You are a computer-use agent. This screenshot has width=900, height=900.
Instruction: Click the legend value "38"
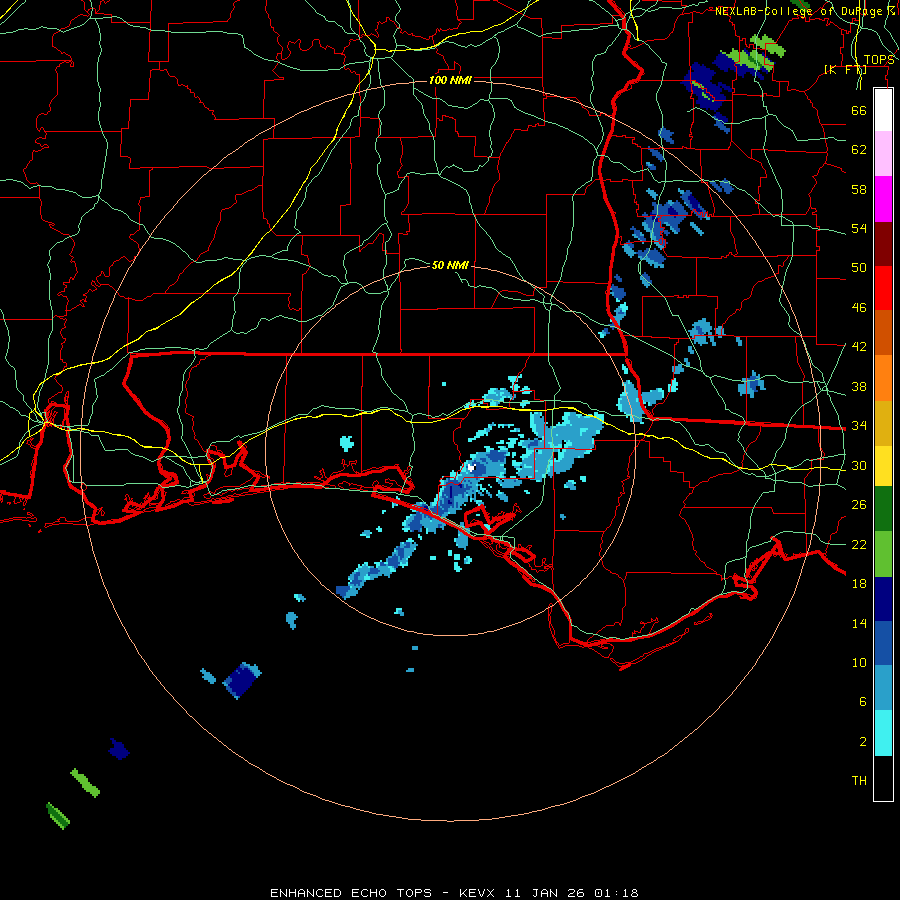click(859, 386)
